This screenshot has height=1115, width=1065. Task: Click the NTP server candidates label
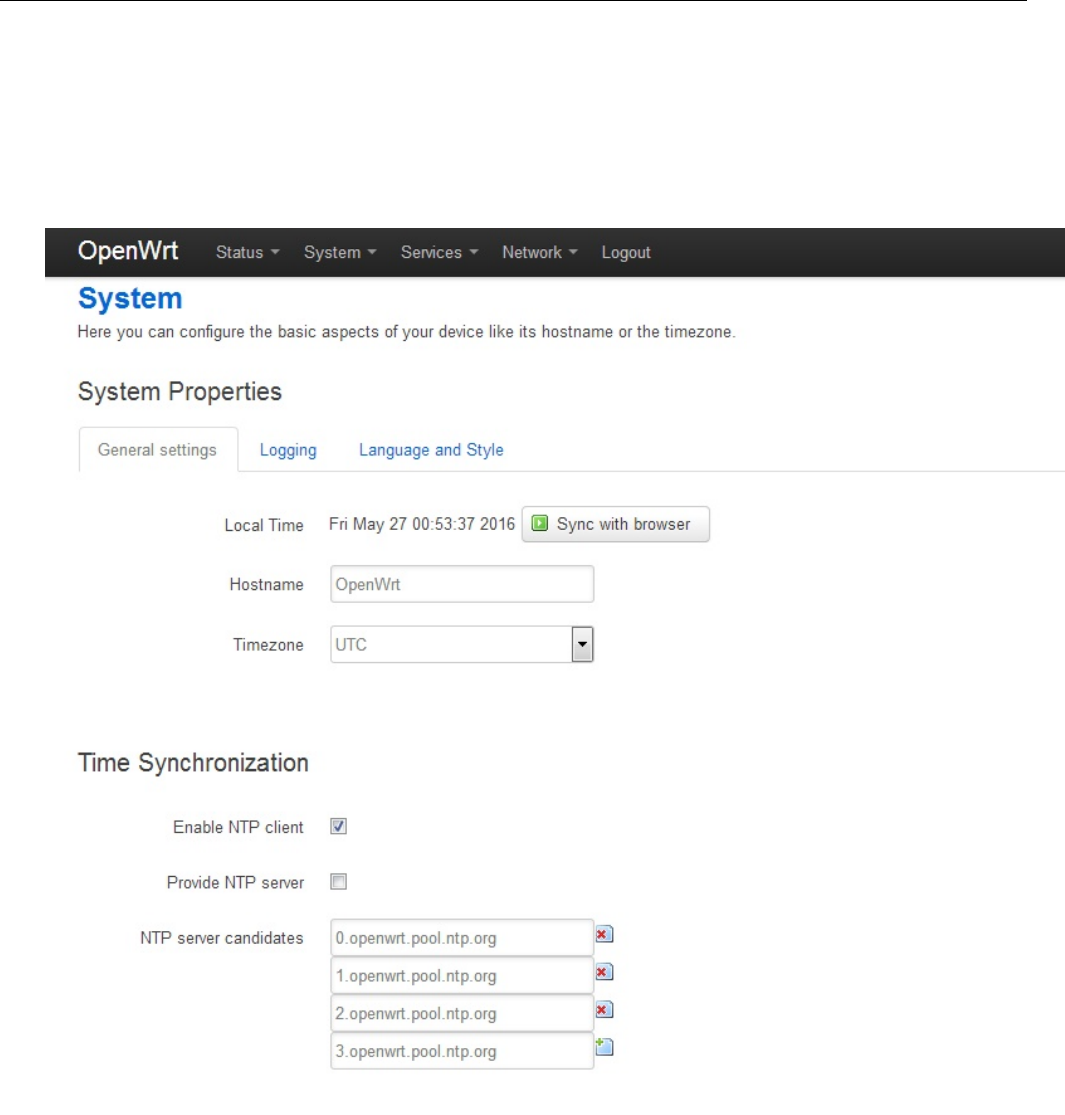coord(222,938)
